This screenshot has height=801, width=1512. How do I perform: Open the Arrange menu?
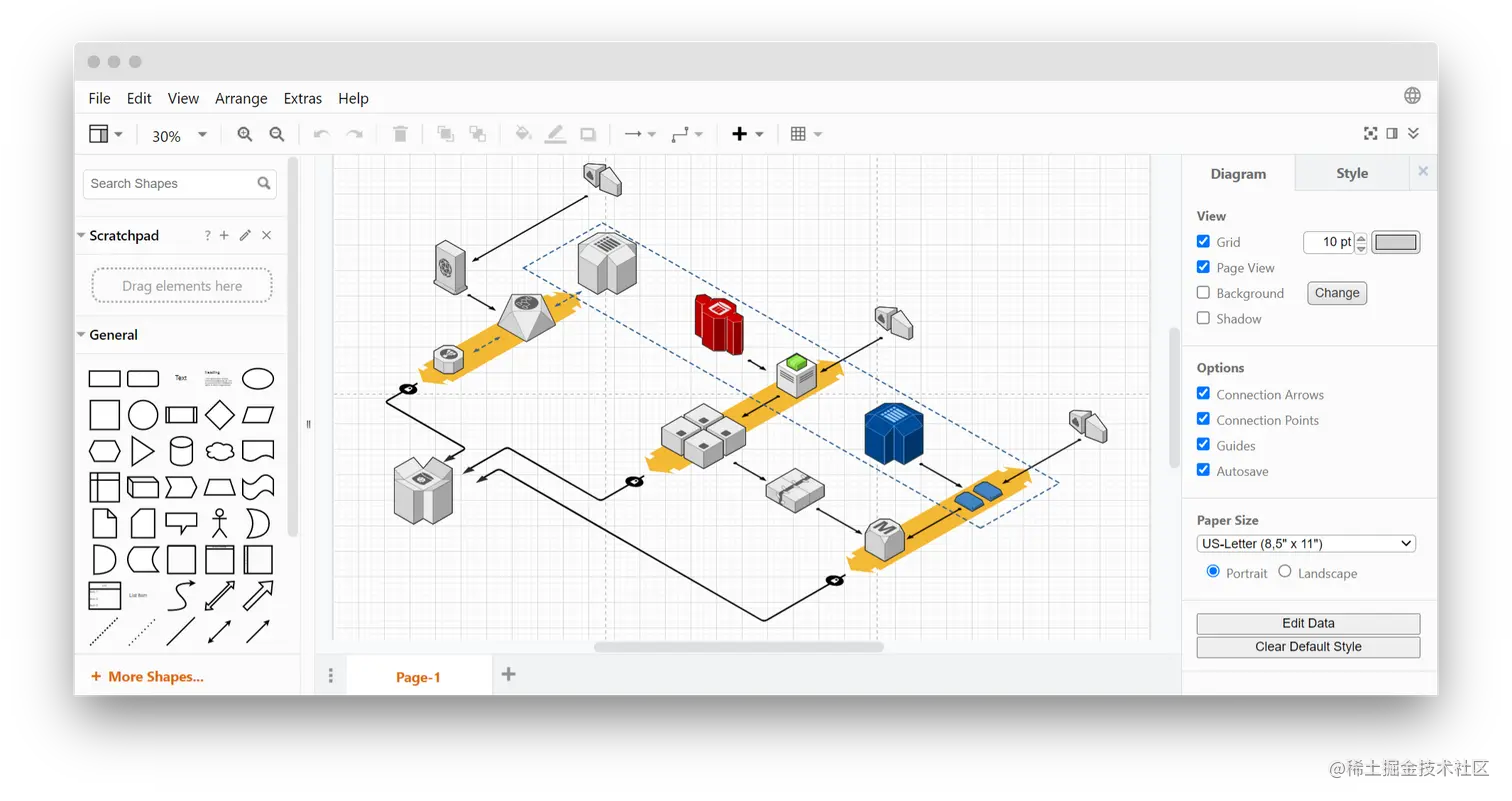[x=241, y=98]
